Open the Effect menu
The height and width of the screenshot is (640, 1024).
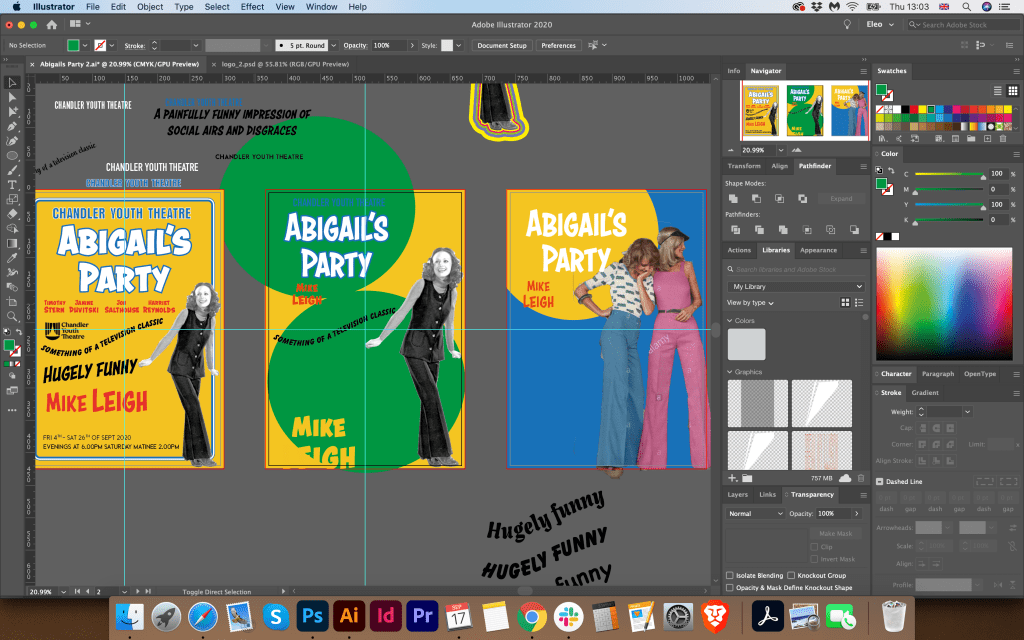coord(252,7)
